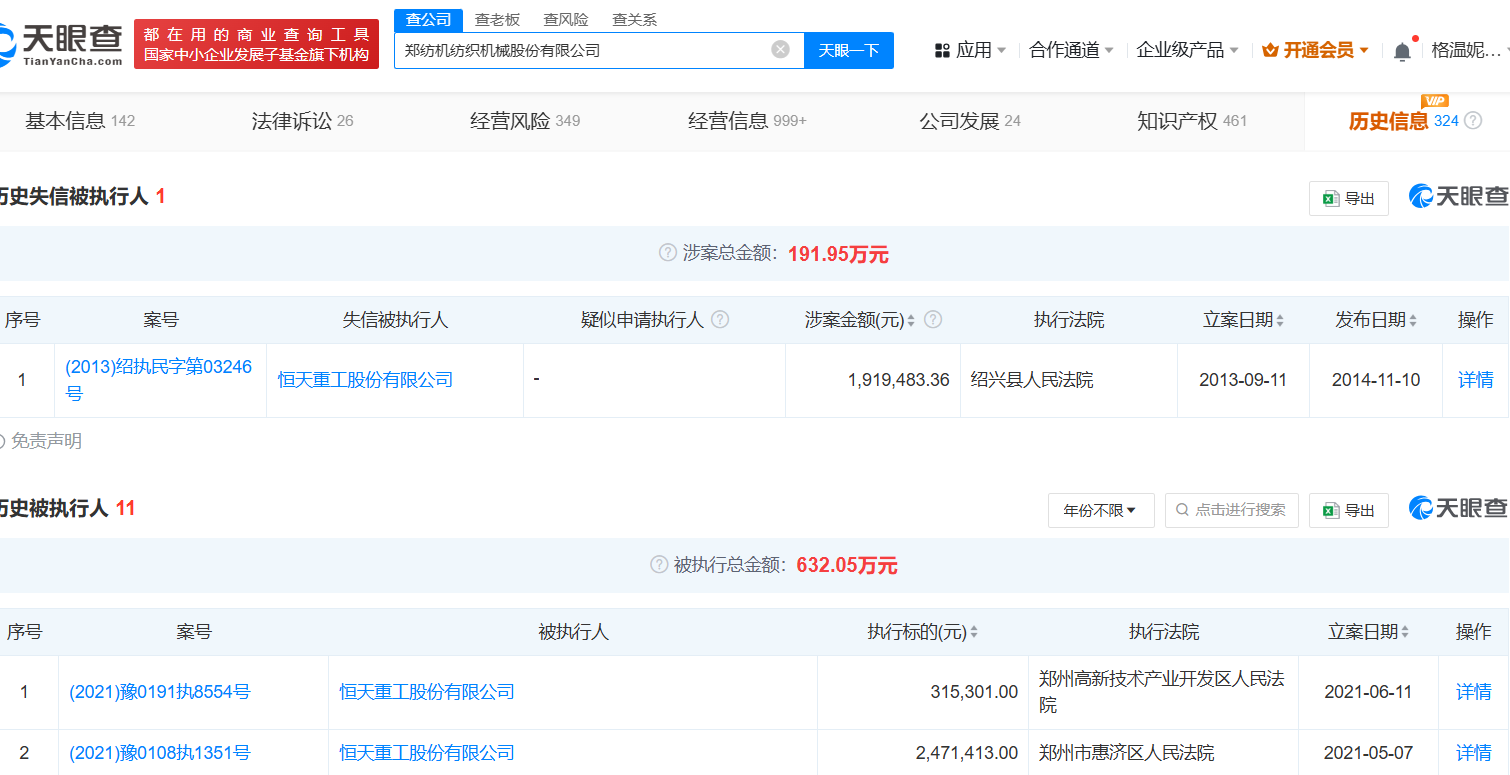The height and width of the screenshot is (775, 1510).
Task: Click amount 1,919,483.36 cell
Action: (873, 380)
